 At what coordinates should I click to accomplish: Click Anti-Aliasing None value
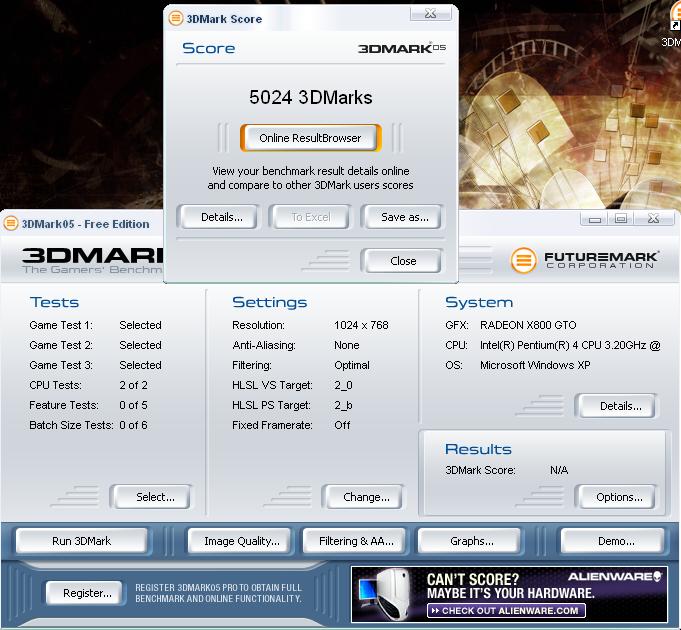point(347,345)
